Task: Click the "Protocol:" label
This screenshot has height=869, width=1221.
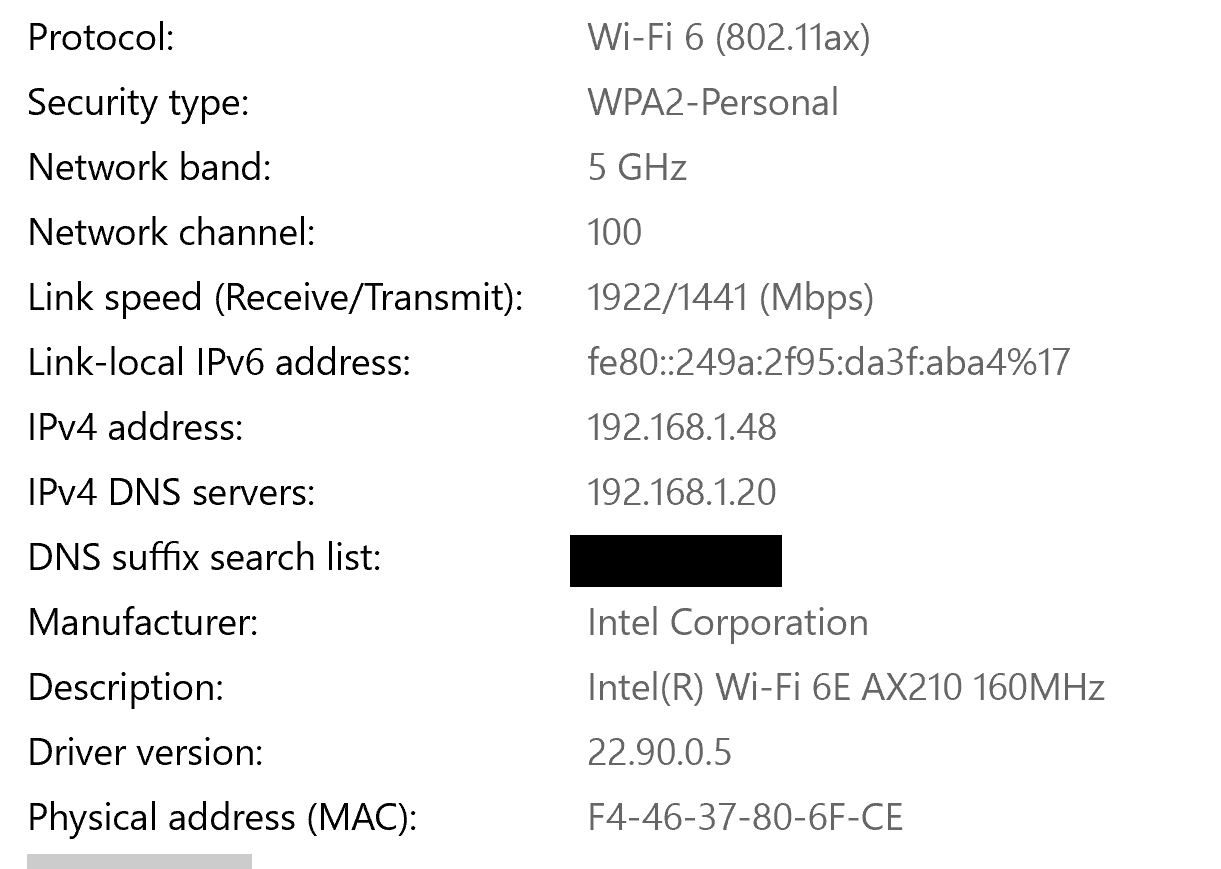Action: [x=101, y=38]
